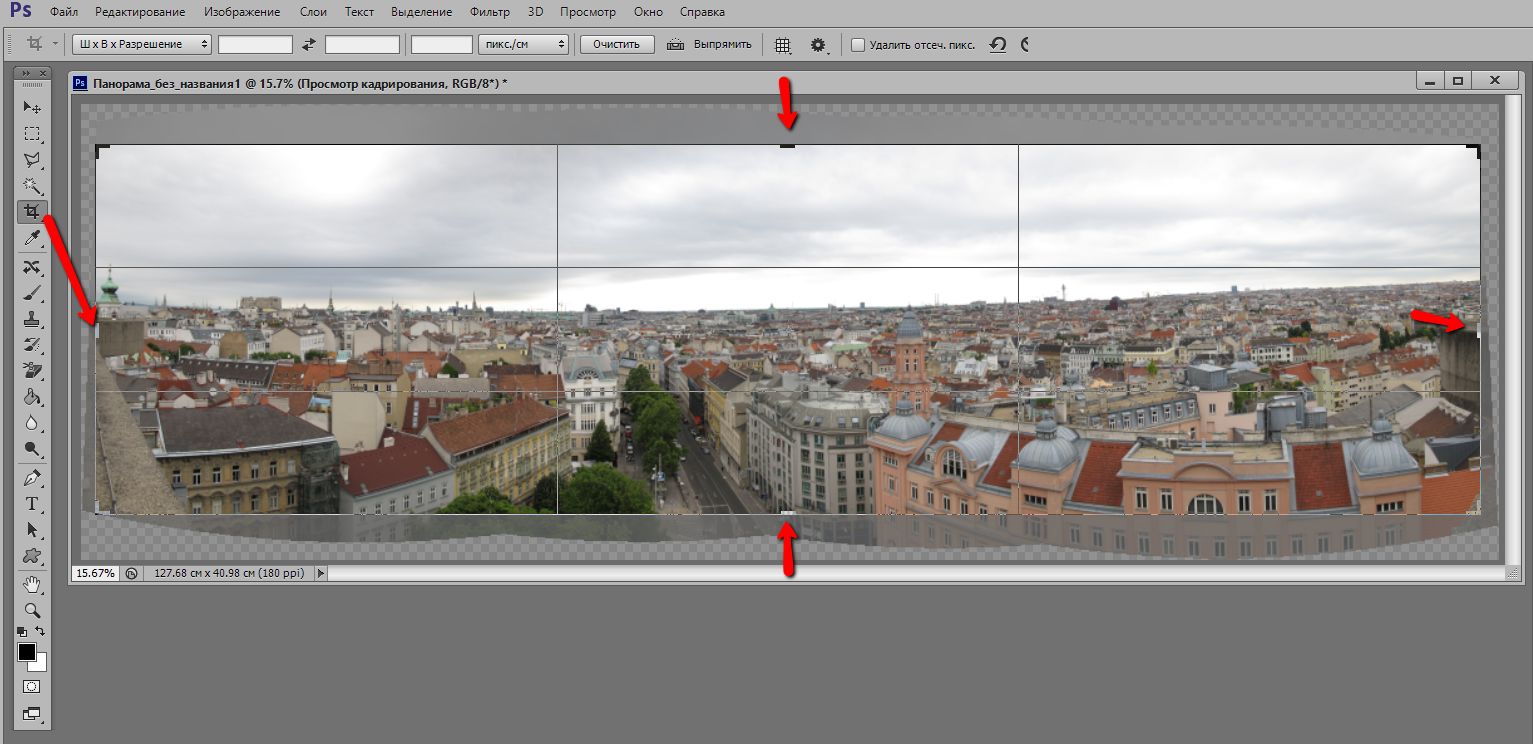Swap width and height crop values
This screenshot has width=1533, height=744.
tap(309, 44)
